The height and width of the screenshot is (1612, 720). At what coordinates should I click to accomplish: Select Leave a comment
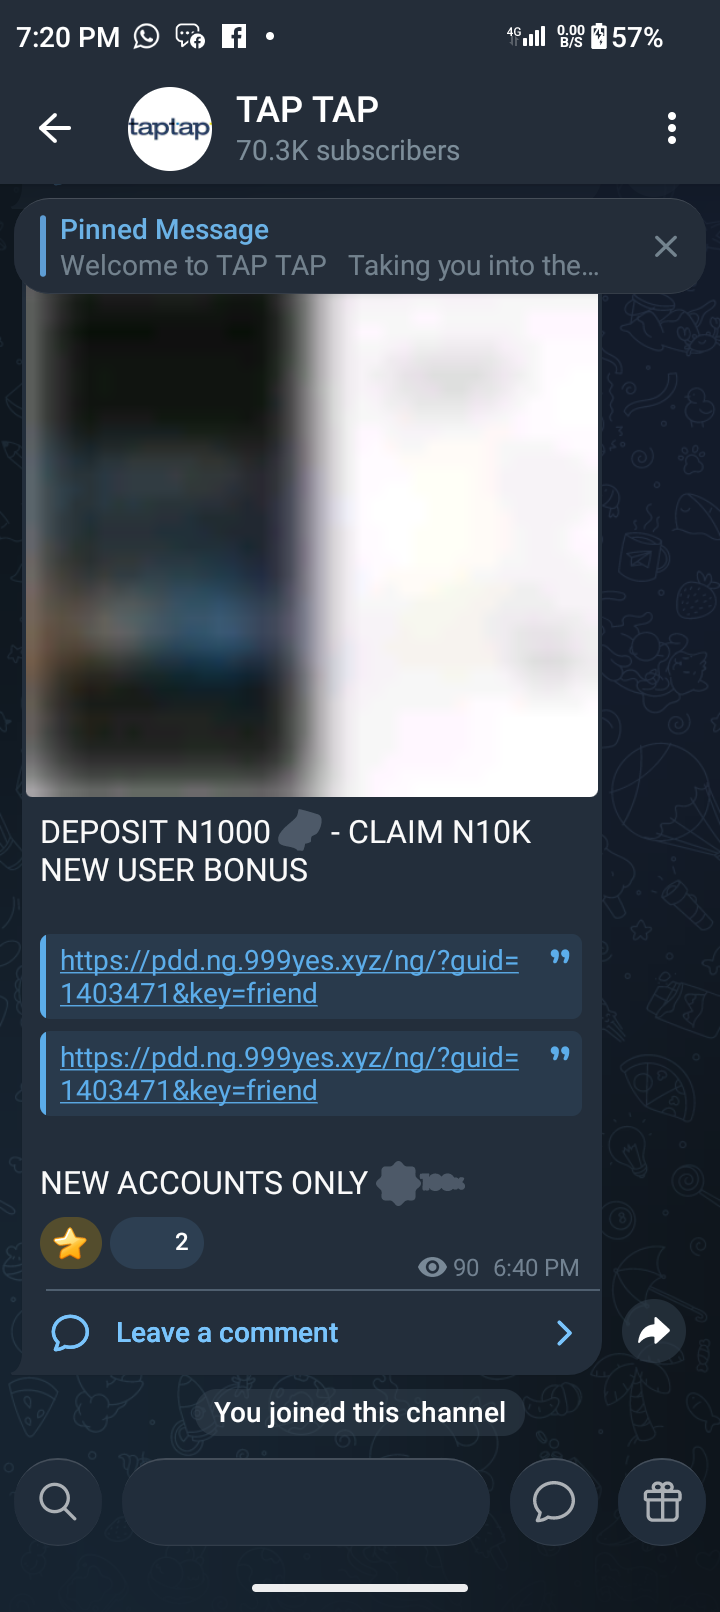tap(227, 1333)
